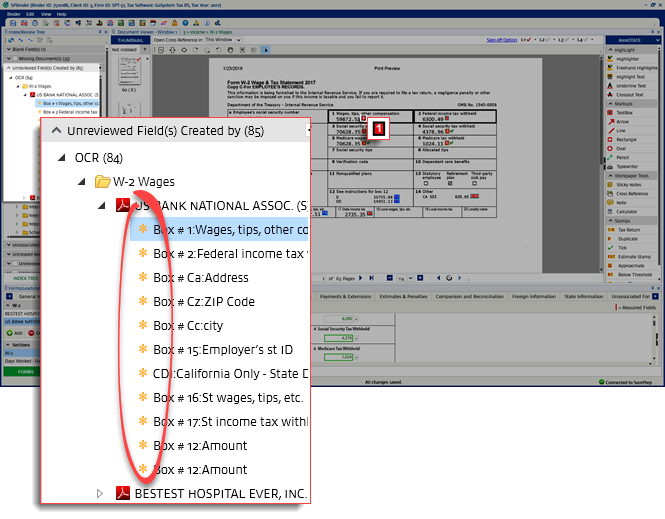Select Box # Cz:ZIP Code field
Image resolution: width=665 pixels, height=519 pixels.
204,302
